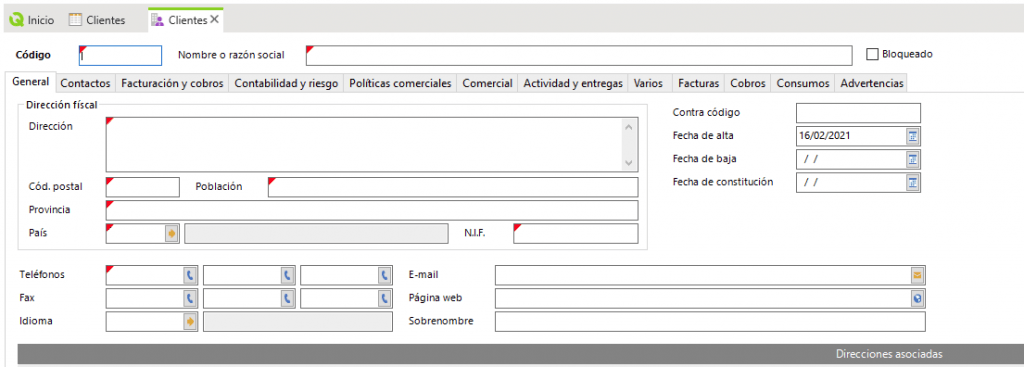Viewport: 1024px width, 367px height.
Task: Click the Página web globe icon
Action: click(918, 298)
